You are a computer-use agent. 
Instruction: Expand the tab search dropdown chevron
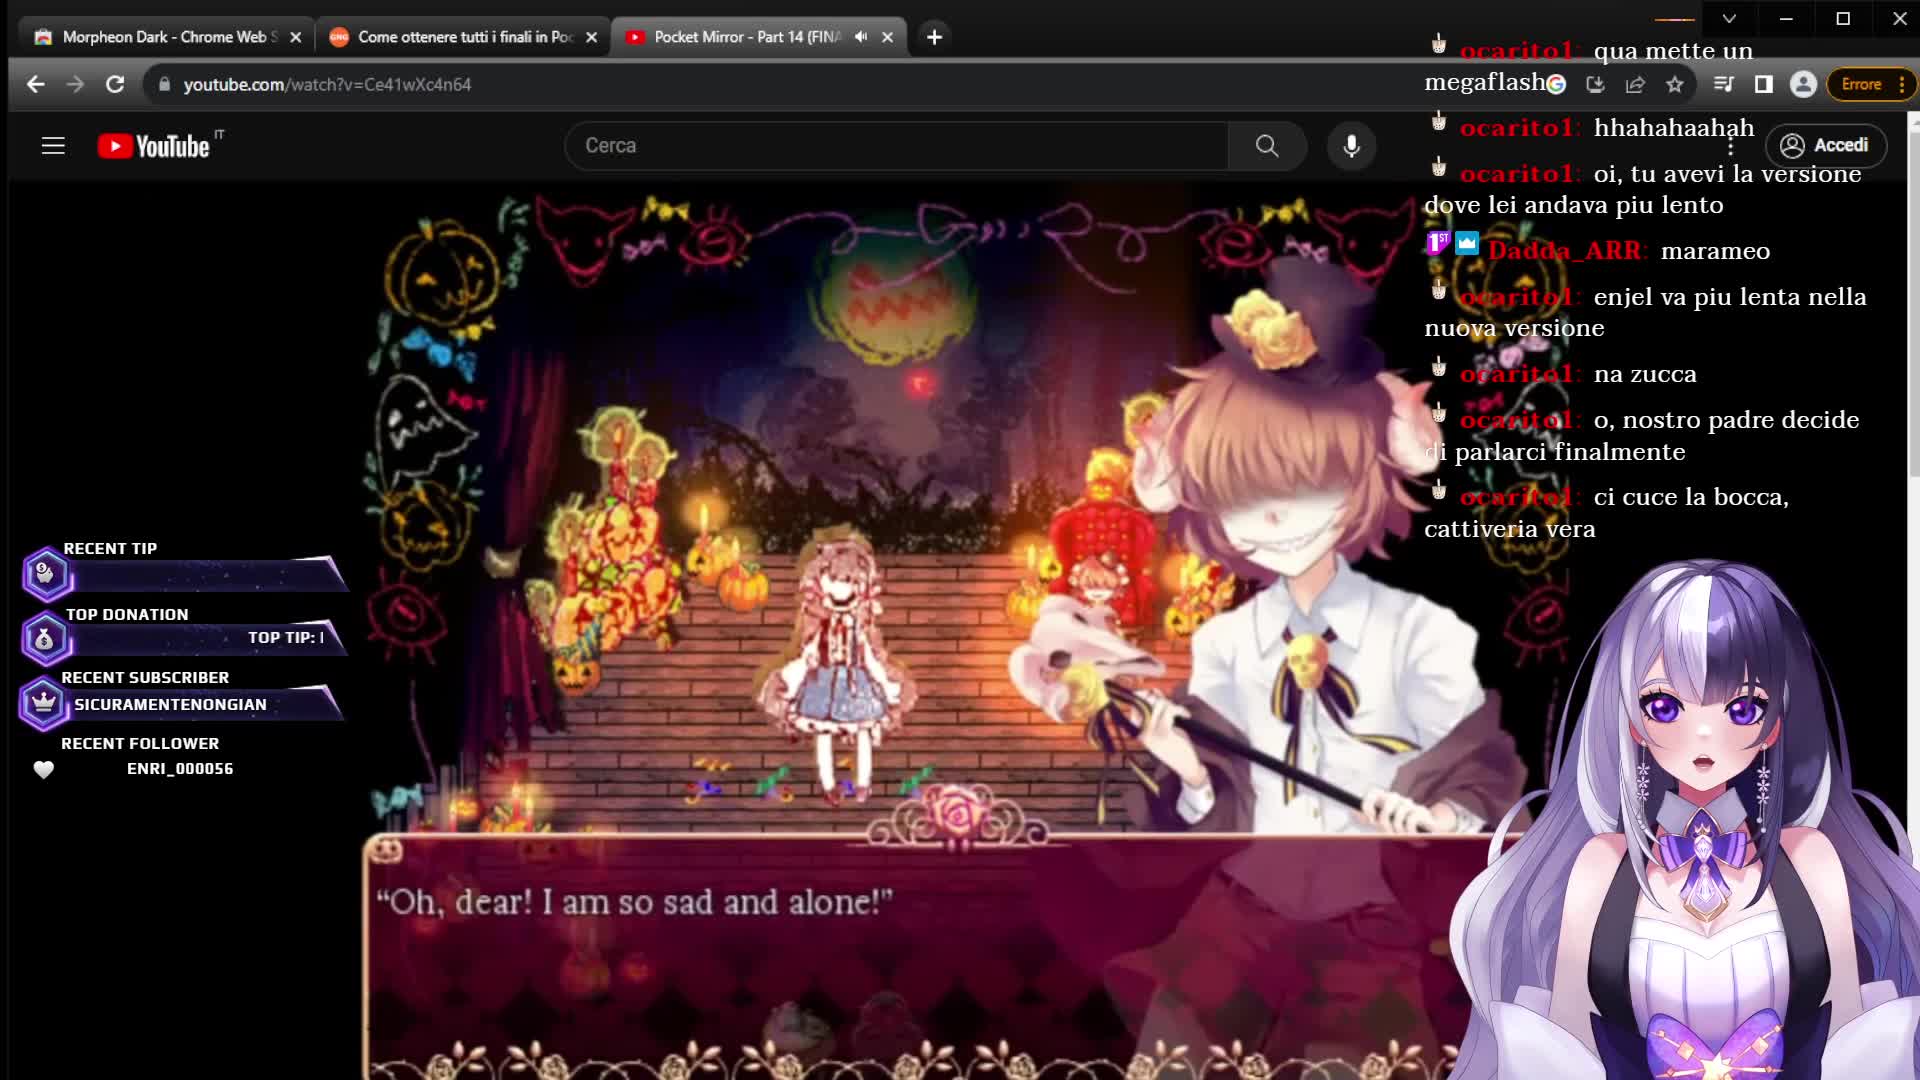(x=1729, y=18)
